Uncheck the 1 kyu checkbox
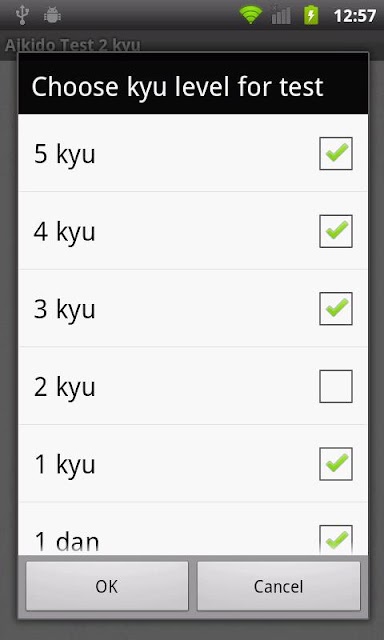This screenshot has width=384, height=640. pyautogui.click(x=336, y=464)
